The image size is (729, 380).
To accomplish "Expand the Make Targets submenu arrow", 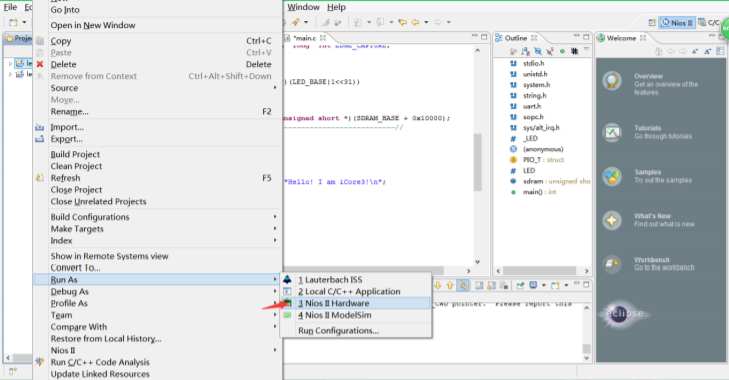I will (x=275, y=229).
